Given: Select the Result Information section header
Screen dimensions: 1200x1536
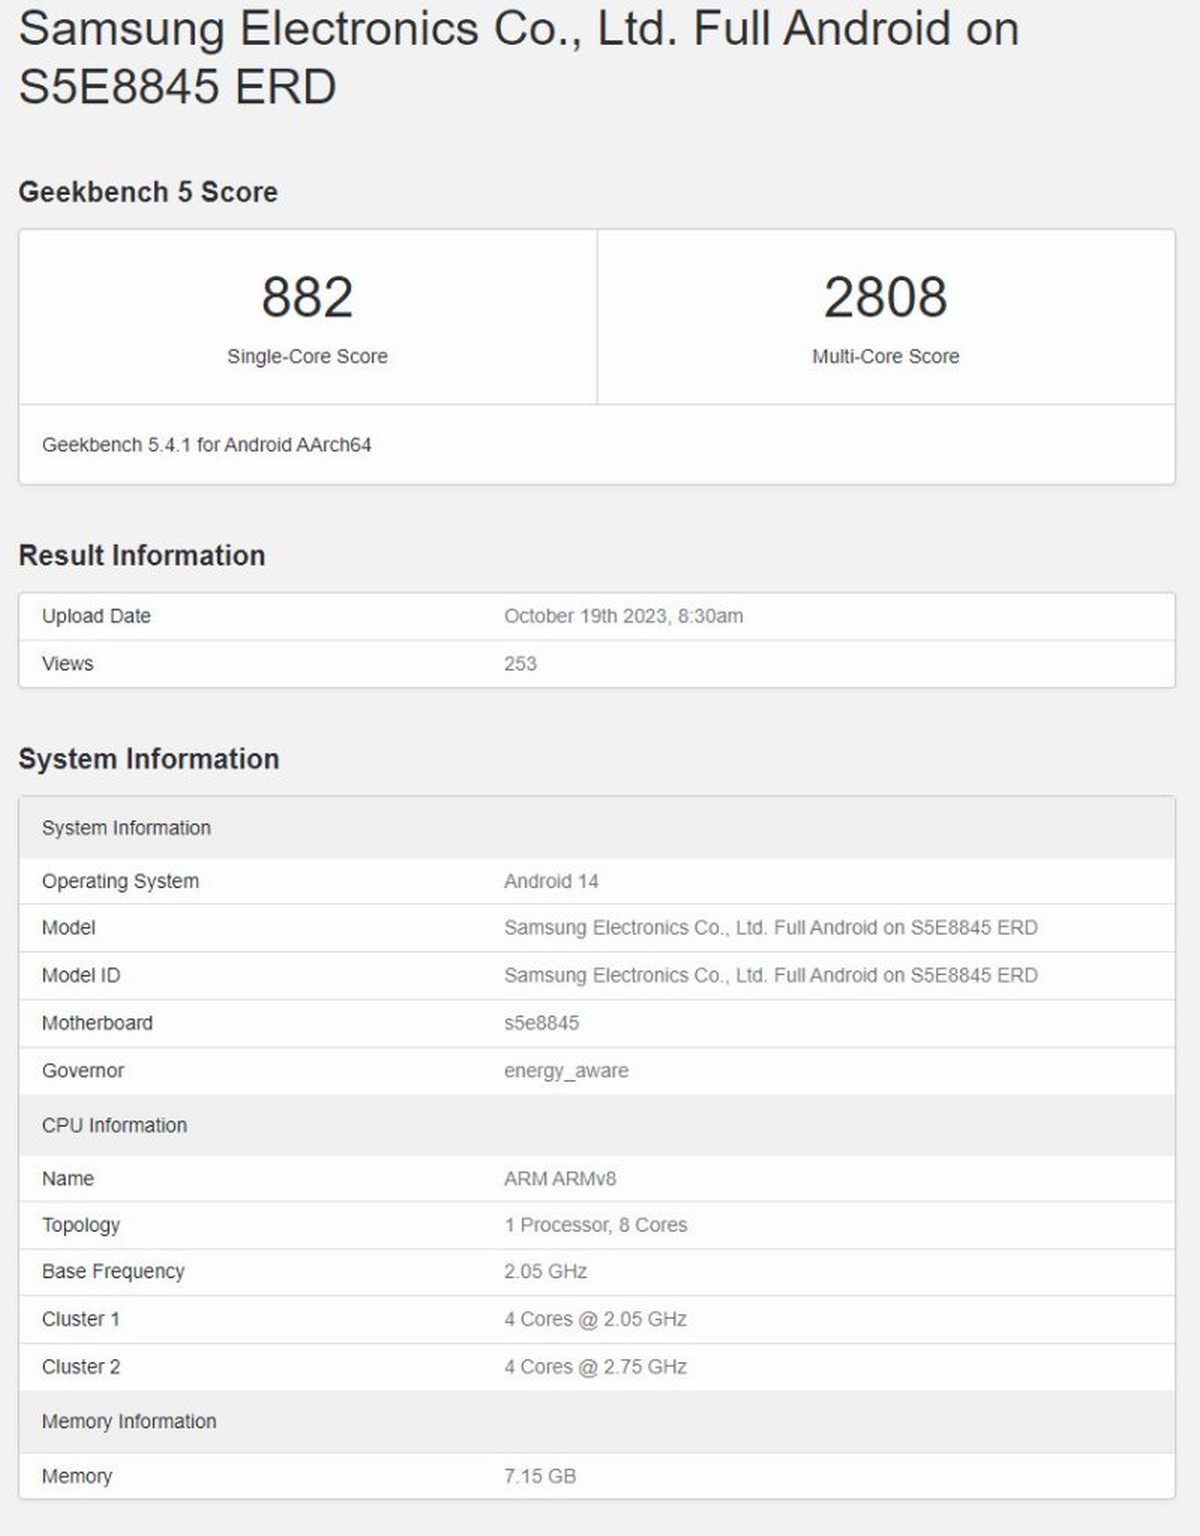Looking at the screenshot, I should pyautogui.click(x=142, y=555).
